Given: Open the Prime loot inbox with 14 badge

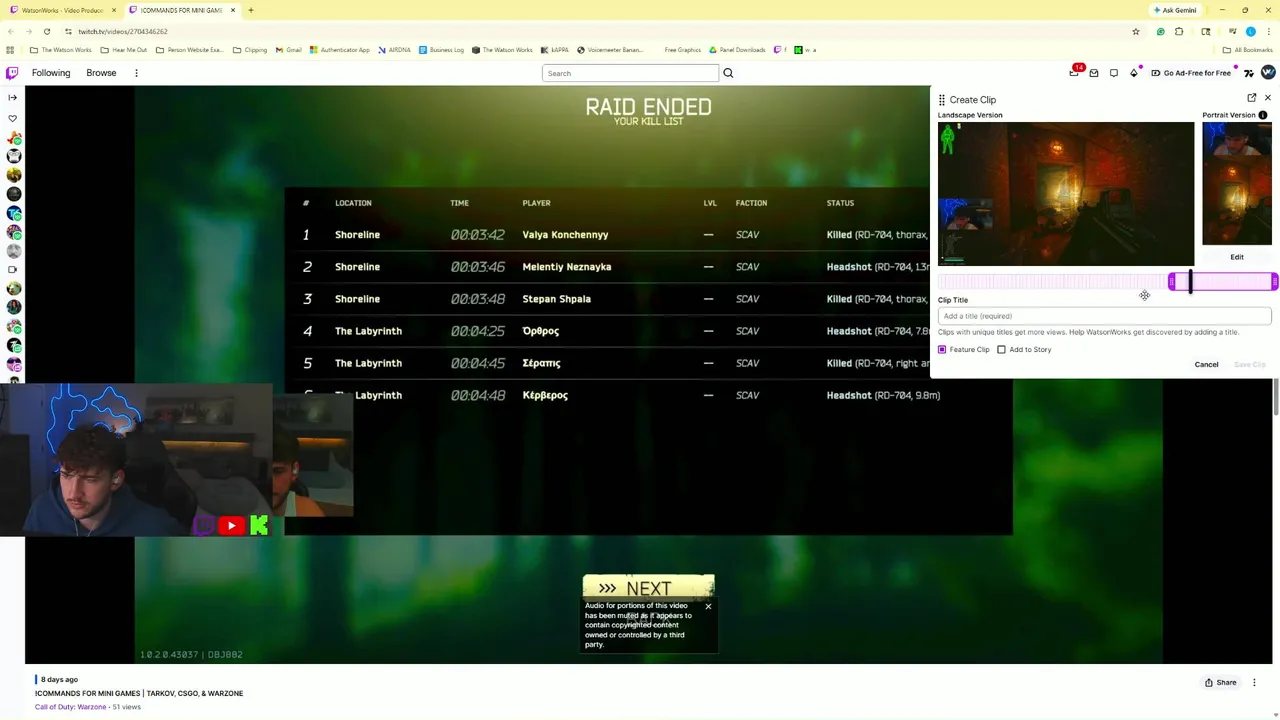Looking at the screenshot, I should tap(1075, 72).
